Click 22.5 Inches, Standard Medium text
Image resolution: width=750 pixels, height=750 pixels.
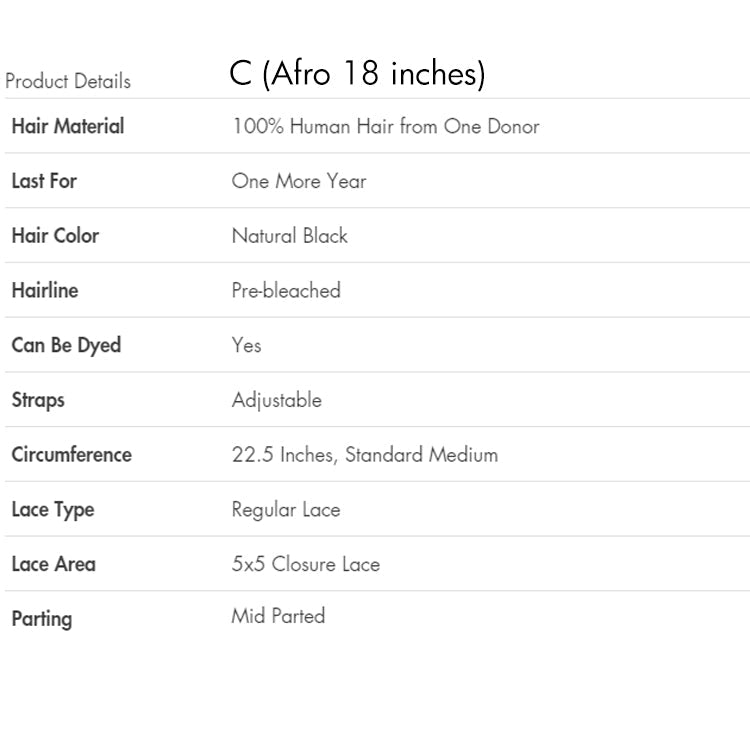[364, 455]
